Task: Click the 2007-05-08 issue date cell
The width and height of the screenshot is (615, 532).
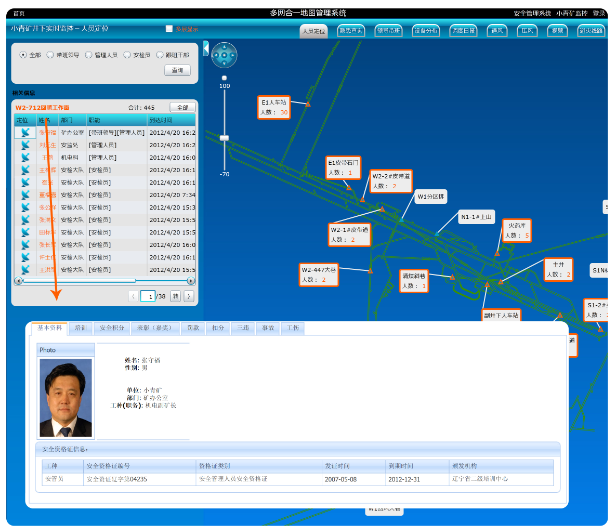Action: (x=354, y=479)
